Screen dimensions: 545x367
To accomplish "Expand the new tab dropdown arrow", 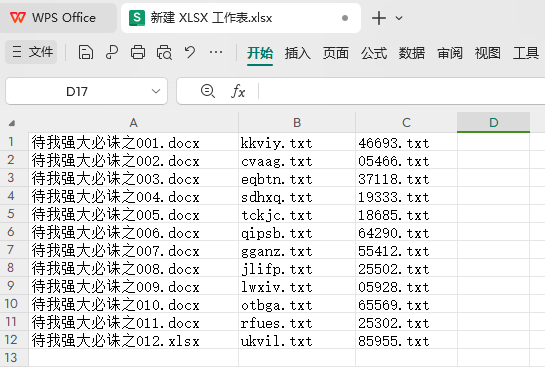I will (399, 18).
